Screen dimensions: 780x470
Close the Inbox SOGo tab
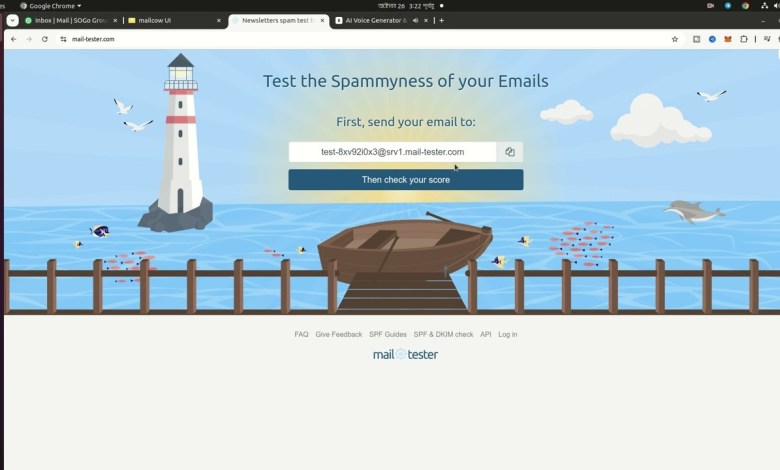click(115, 20)
